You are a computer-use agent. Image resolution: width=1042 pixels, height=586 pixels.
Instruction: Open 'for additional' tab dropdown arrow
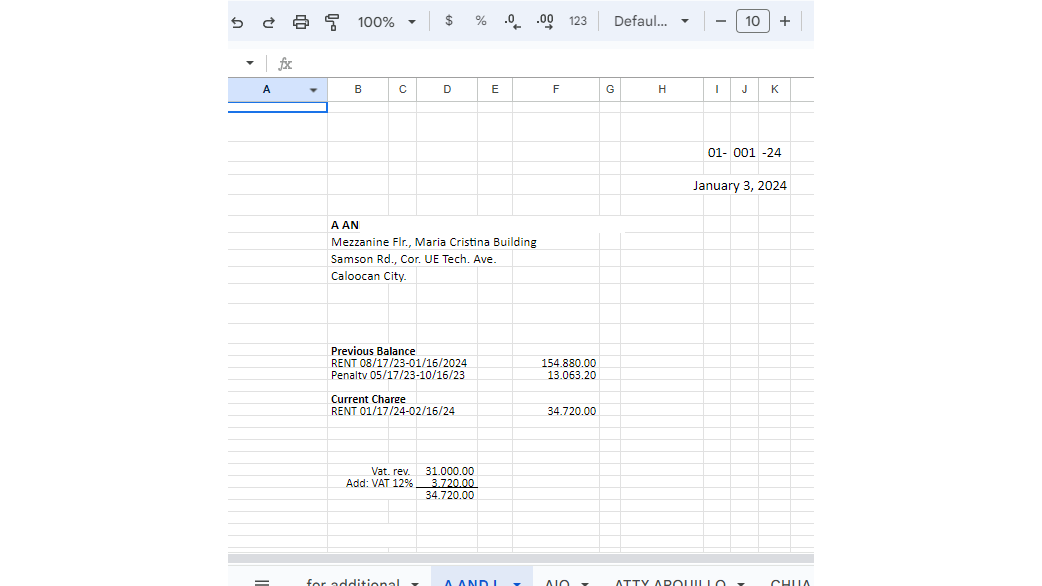tap(415, 583)
